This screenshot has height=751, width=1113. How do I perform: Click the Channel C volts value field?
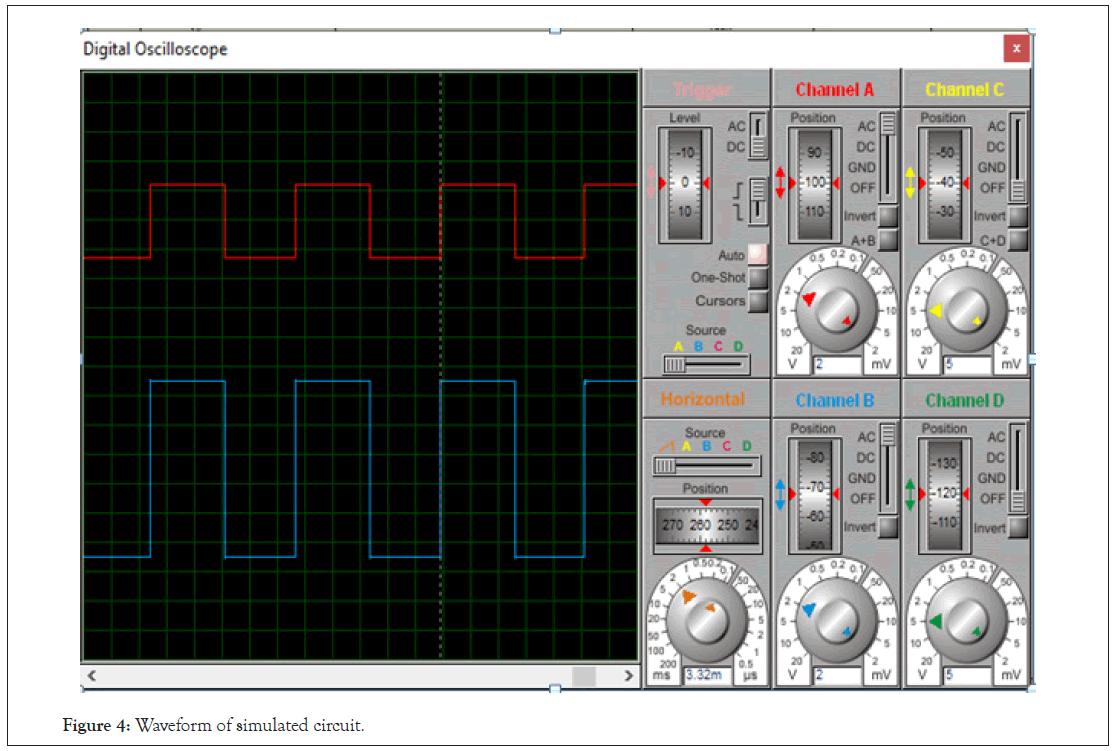point(967,365)
